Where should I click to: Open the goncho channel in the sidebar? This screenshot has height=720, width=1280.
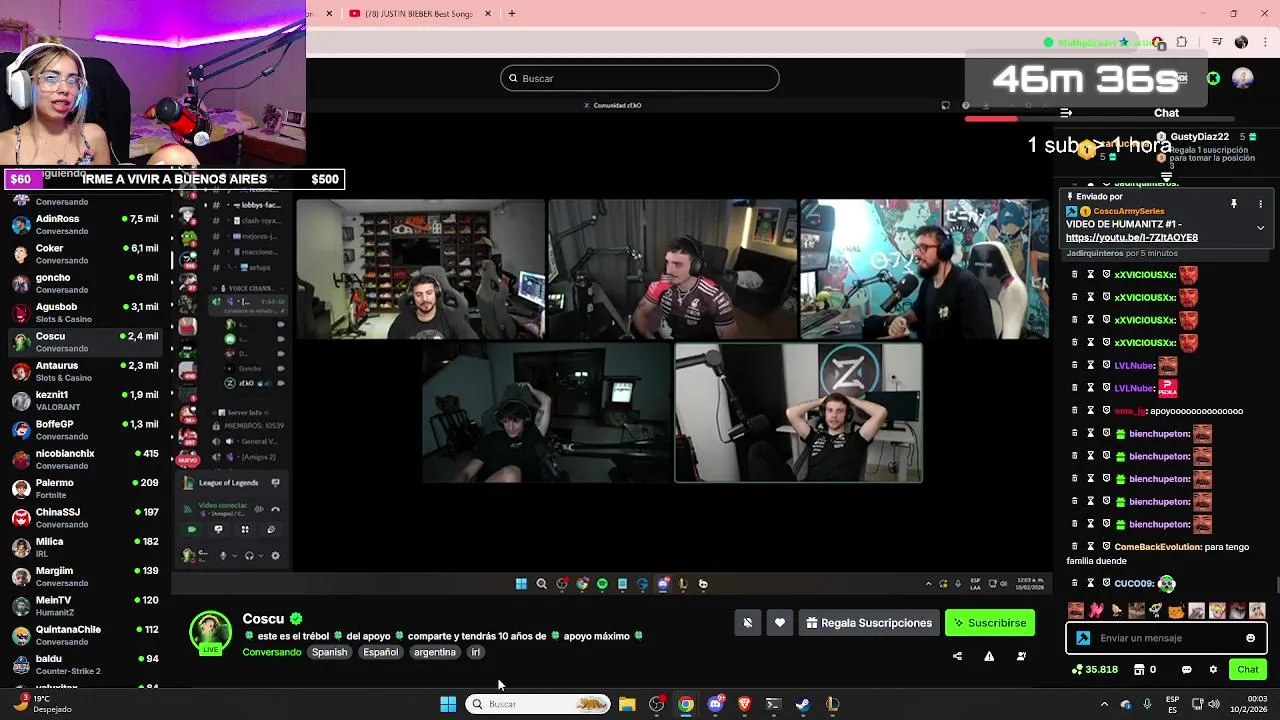pos(86,283)
